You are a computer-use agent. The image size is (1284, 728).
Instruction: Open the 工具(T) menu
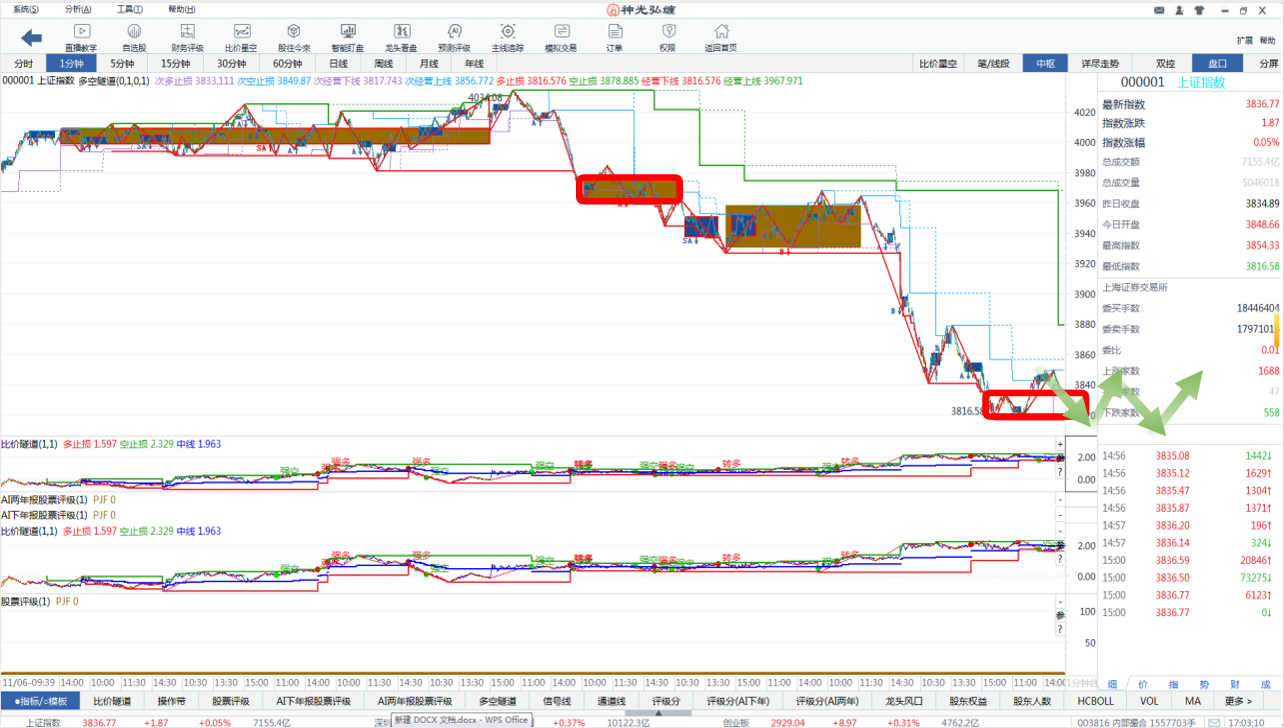pos(130,9)
